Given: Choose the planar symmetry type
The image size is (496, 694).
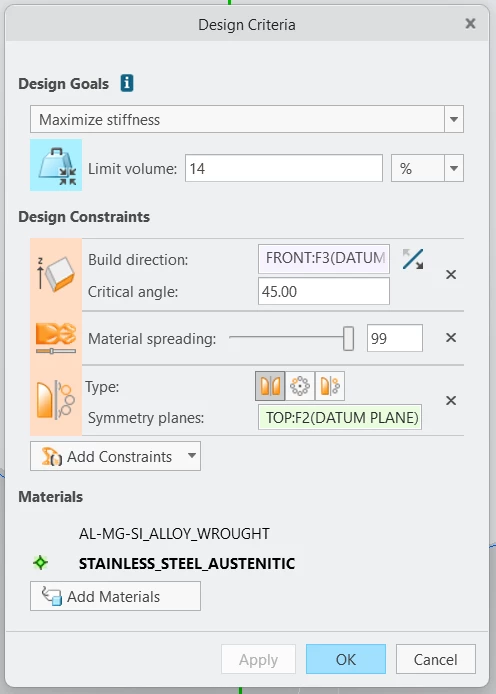Looking at the screenshot, I should [270, 386].
